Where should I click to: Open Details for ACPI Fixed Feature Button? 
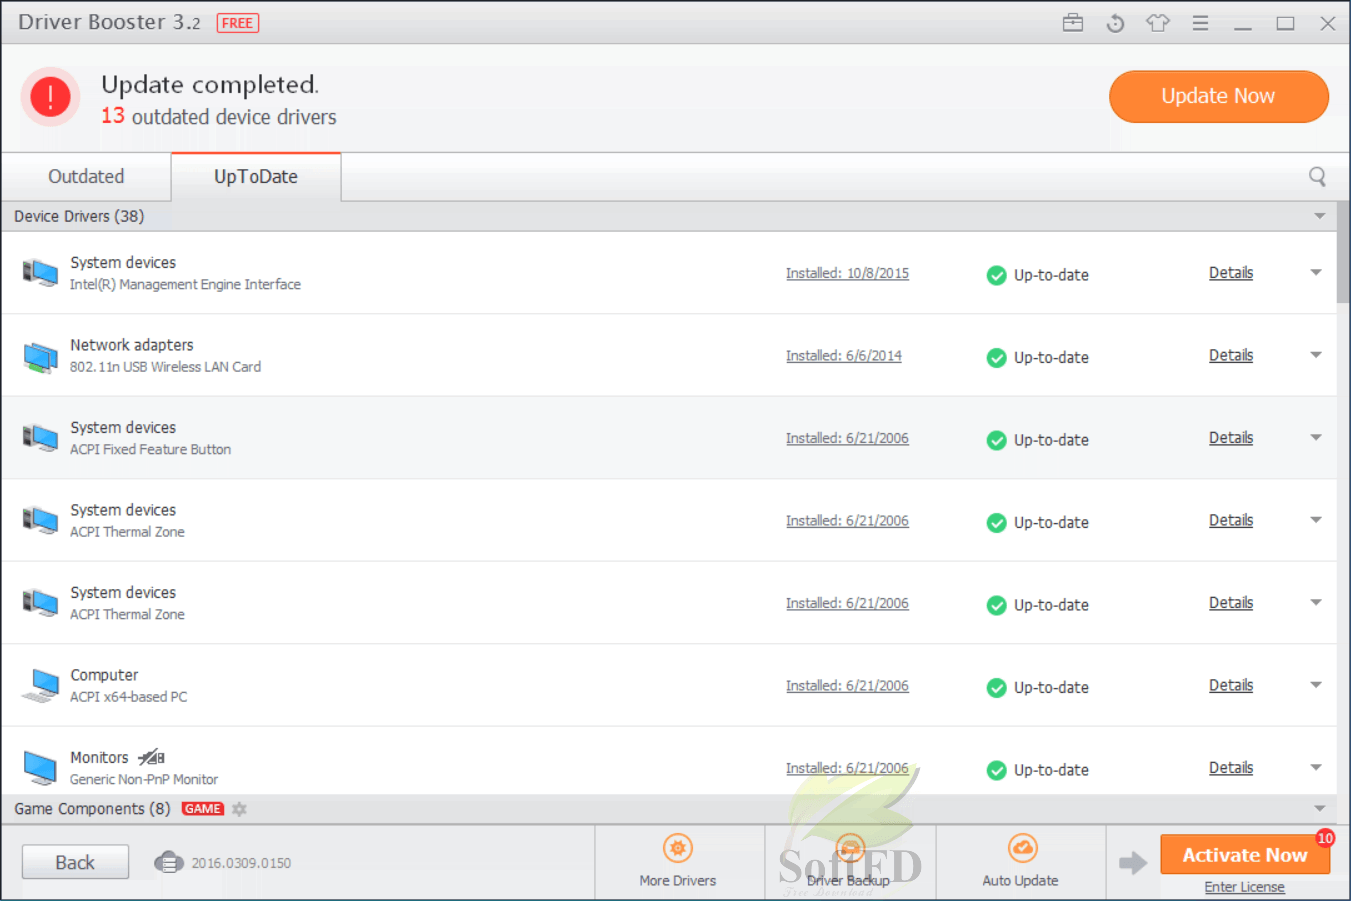click(1231, 438)
